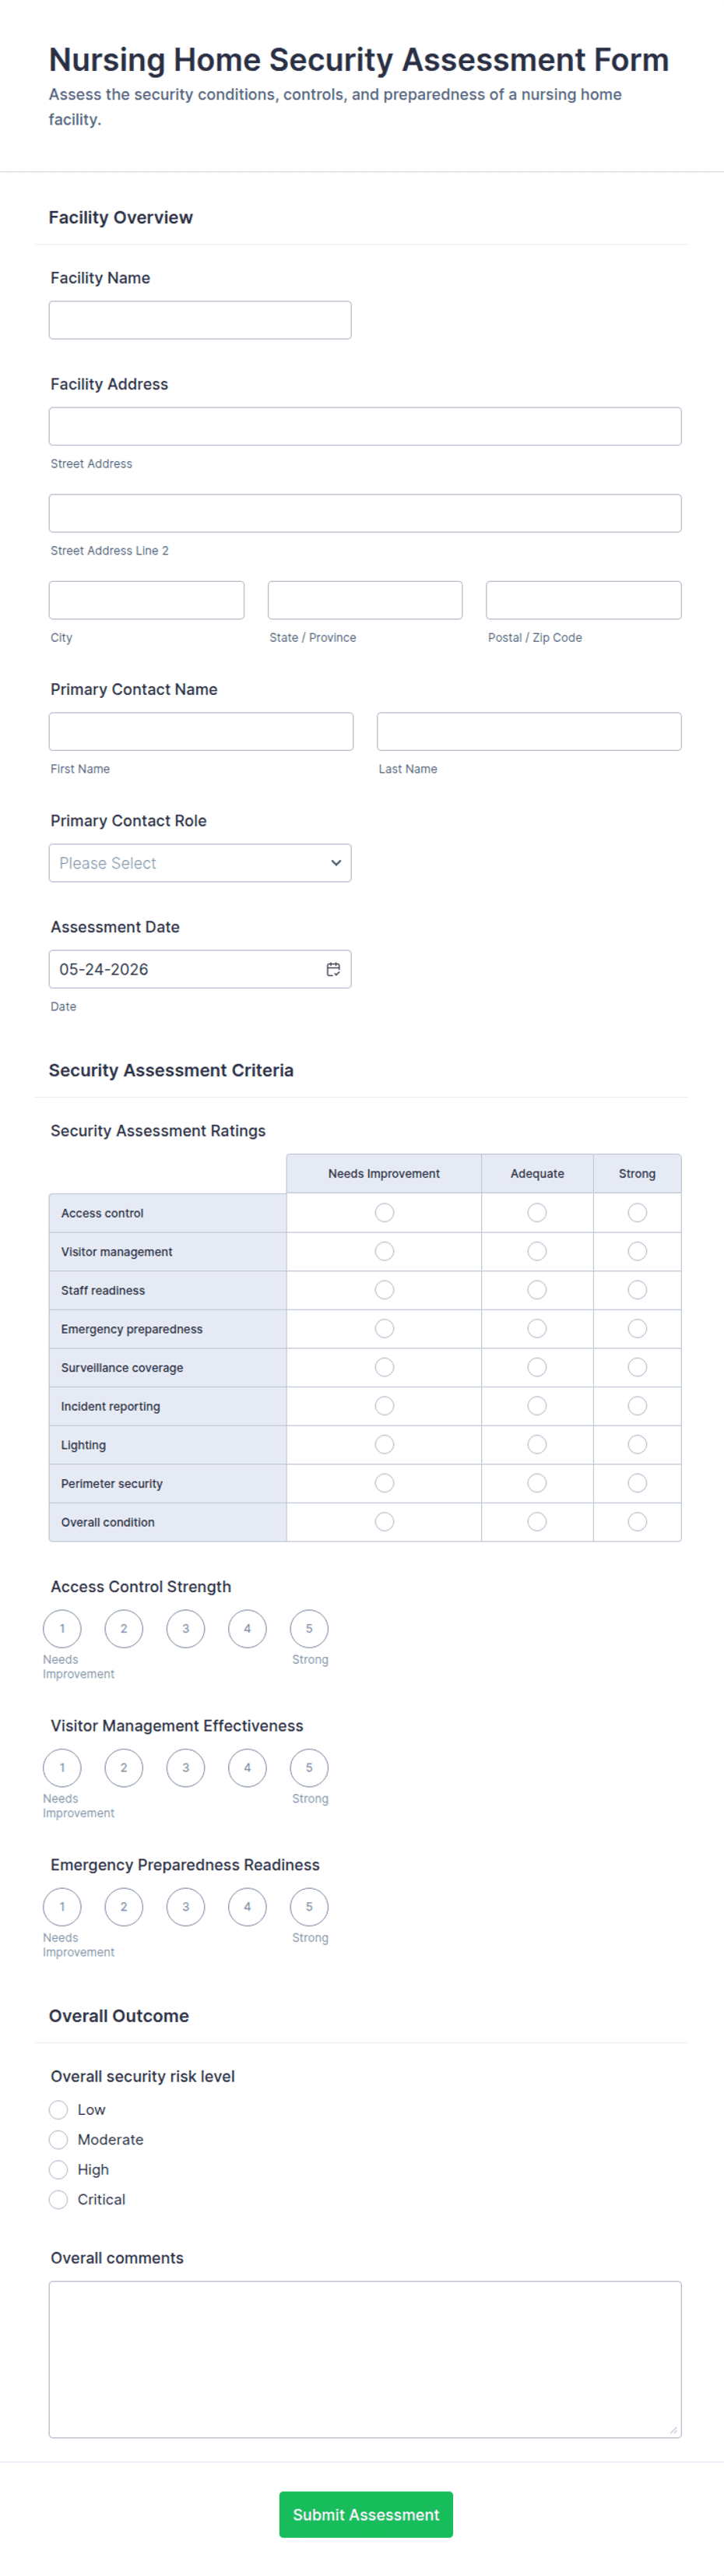Mark Visitor management as Adequate
Image resolution: width=724 pixels, height=2576 pixels.
pyautogui.click(x=537, y=1252)
